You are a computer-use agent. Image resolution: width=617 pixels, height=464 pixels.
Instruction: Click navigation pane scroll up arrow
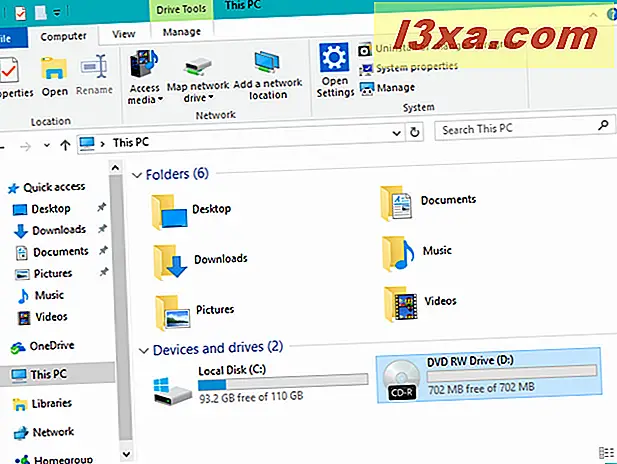115,168
